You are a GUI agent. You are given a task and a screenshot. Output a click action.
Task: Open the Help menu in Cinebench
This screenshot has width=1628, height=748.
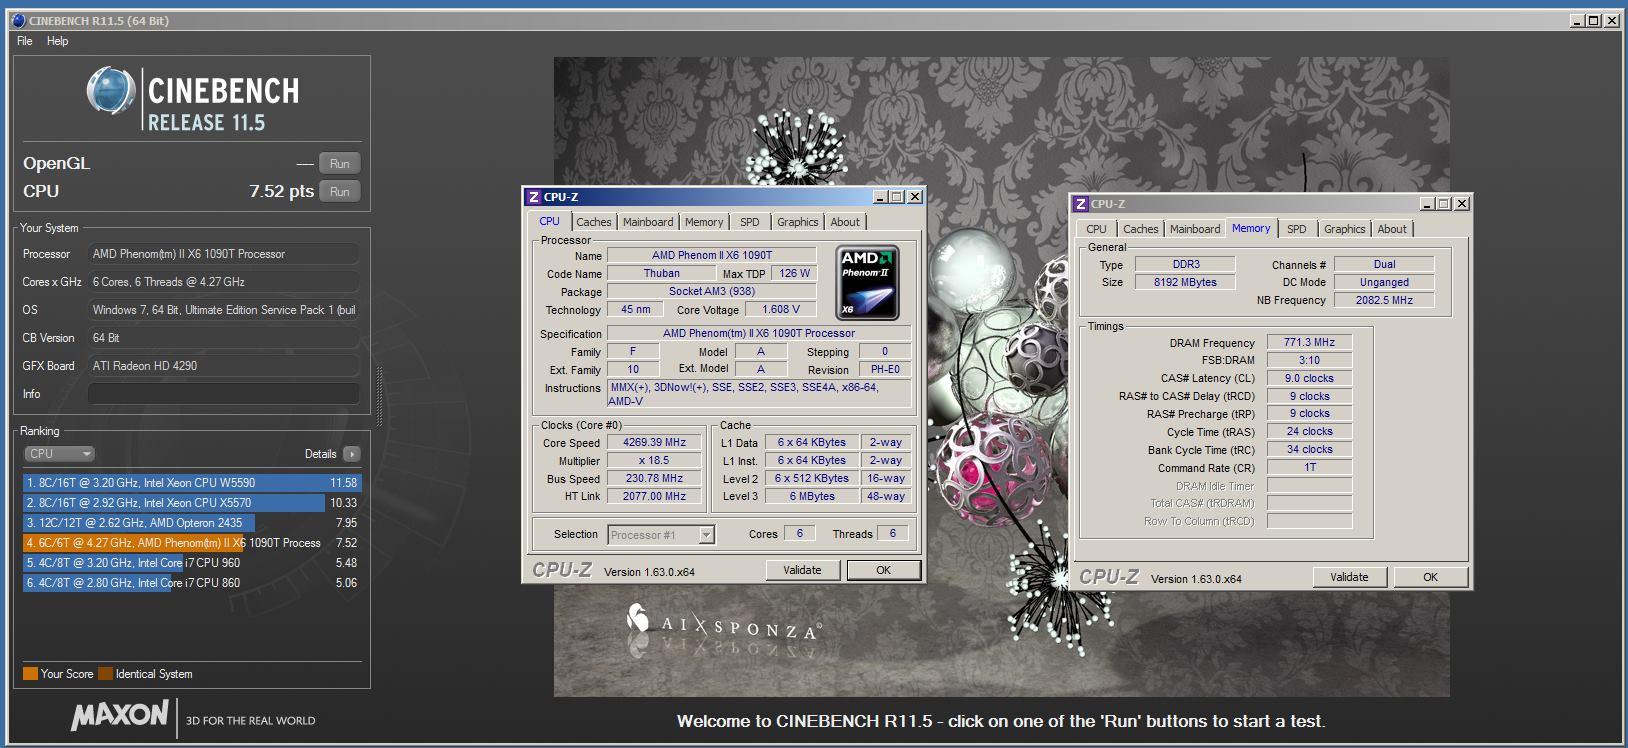(58, 41)
